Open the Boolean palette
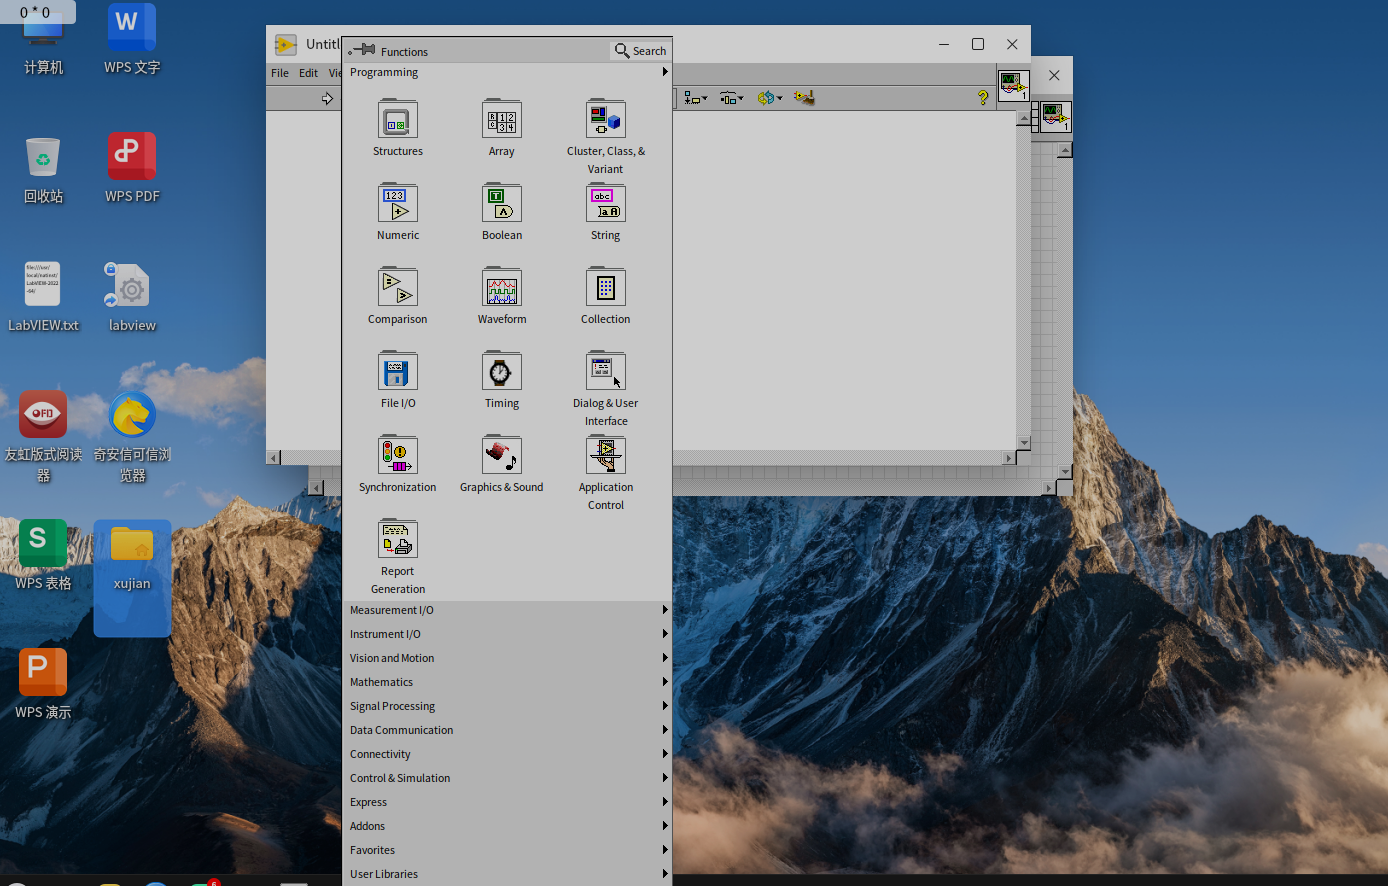 tap(502, 203)
